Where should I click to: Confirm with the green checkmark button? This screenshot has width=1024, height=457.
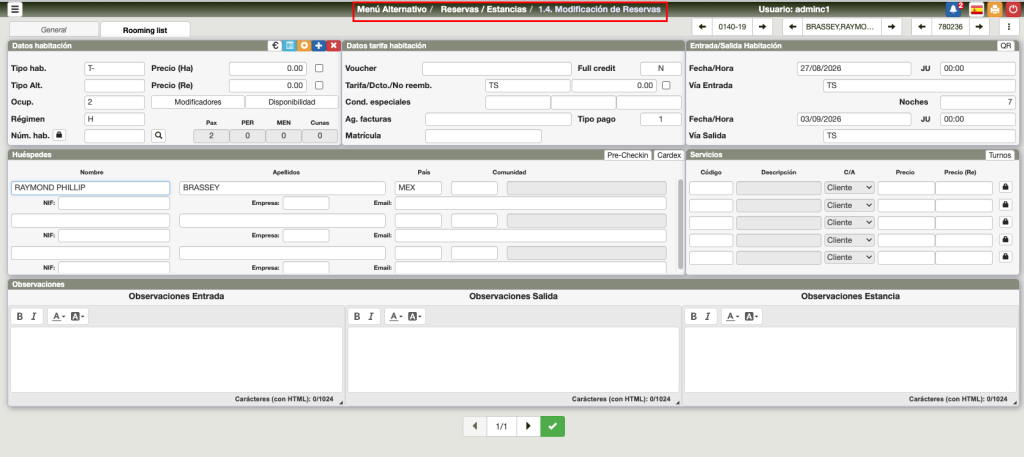coord(552,426)
